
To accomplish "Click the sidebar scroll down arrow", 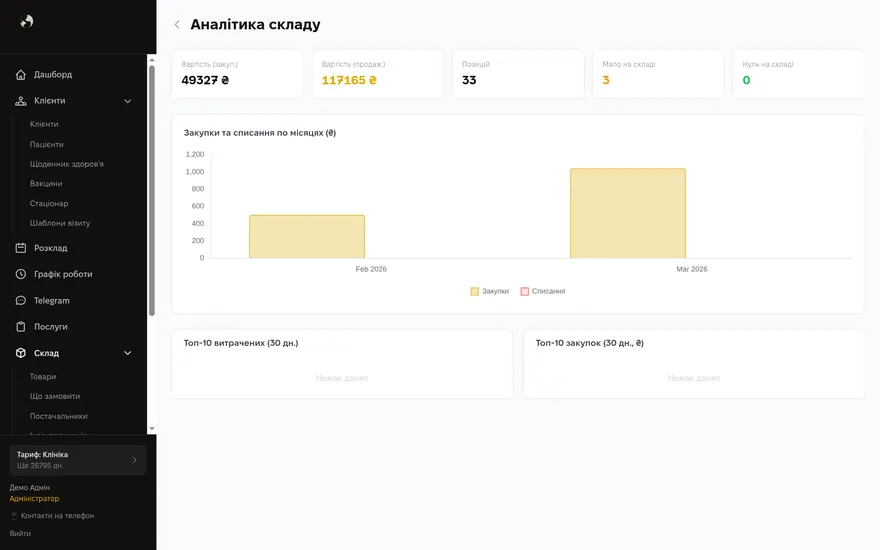I will click(x=152, y=429).
